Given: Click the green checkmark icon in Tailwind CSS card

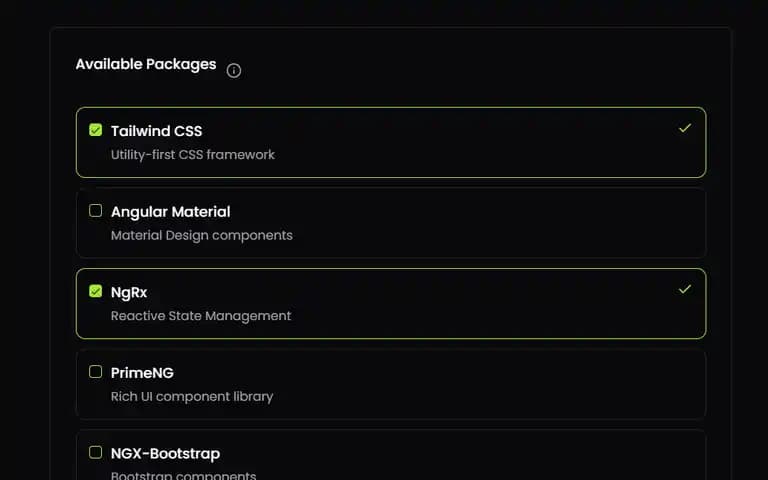Looking at the screenshot, I should (685, 128).
